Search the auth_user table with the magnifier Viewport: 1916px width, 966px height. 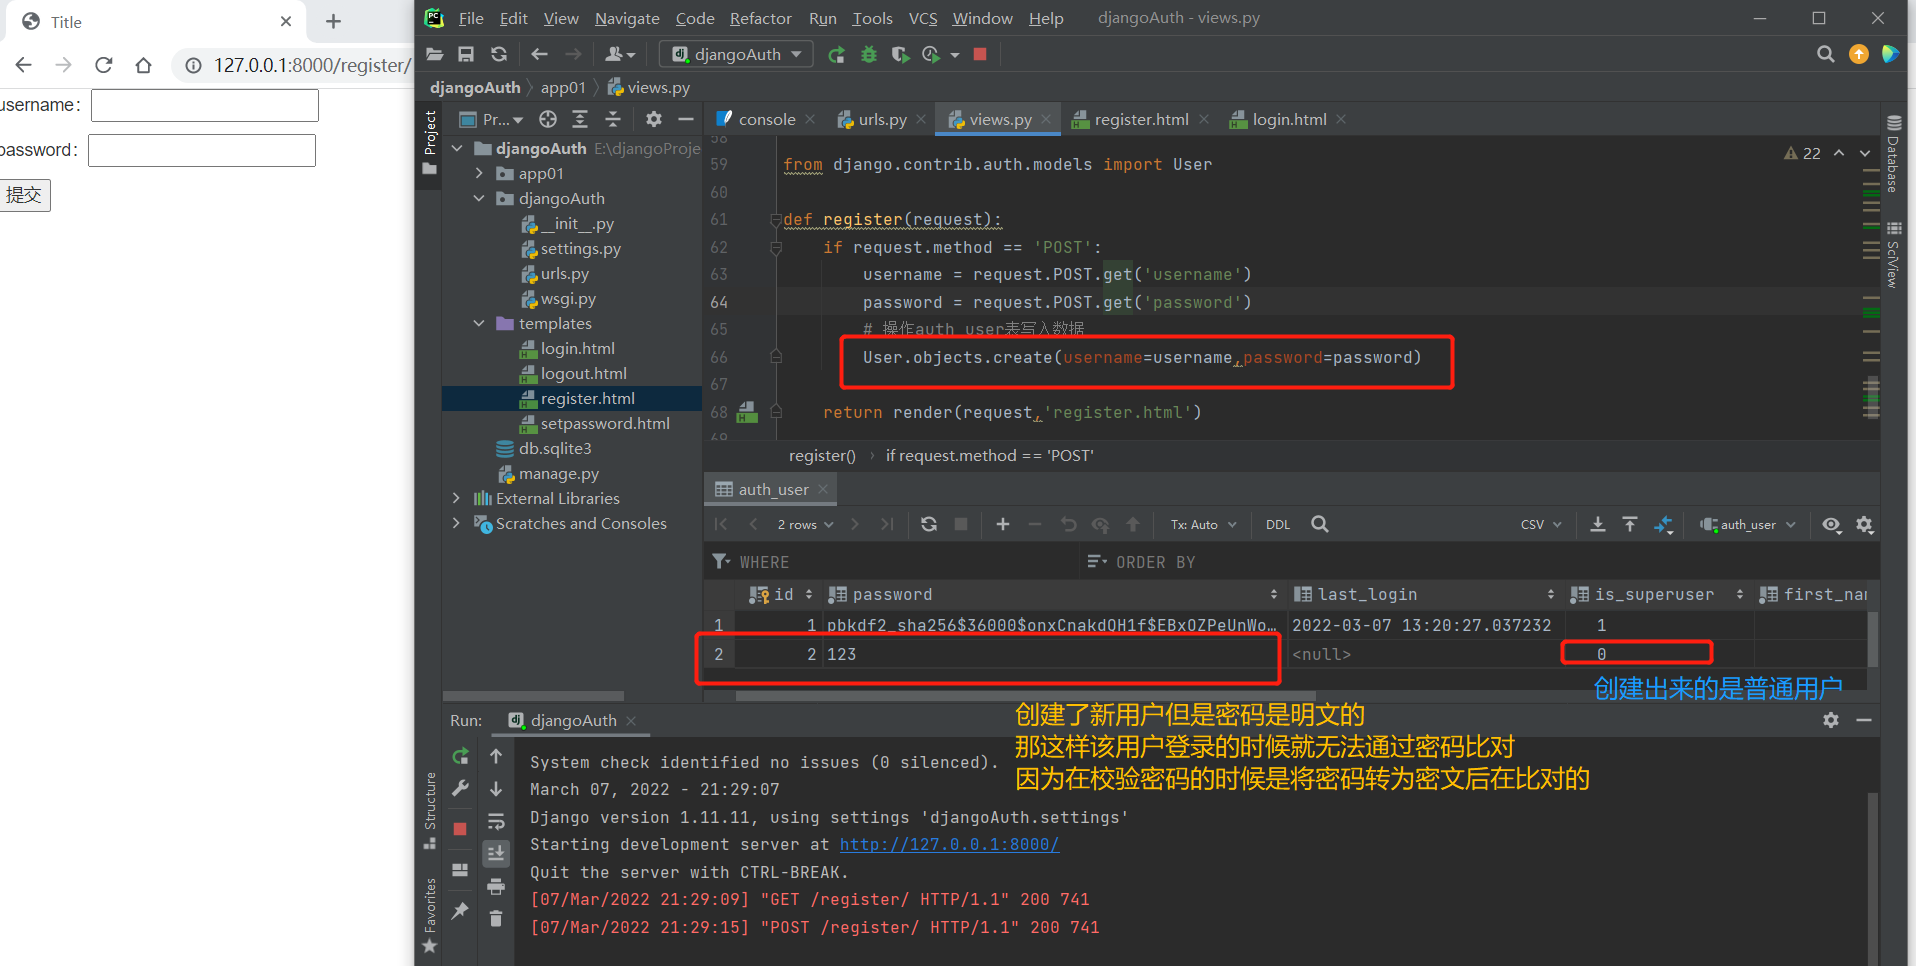(1320, 524)
